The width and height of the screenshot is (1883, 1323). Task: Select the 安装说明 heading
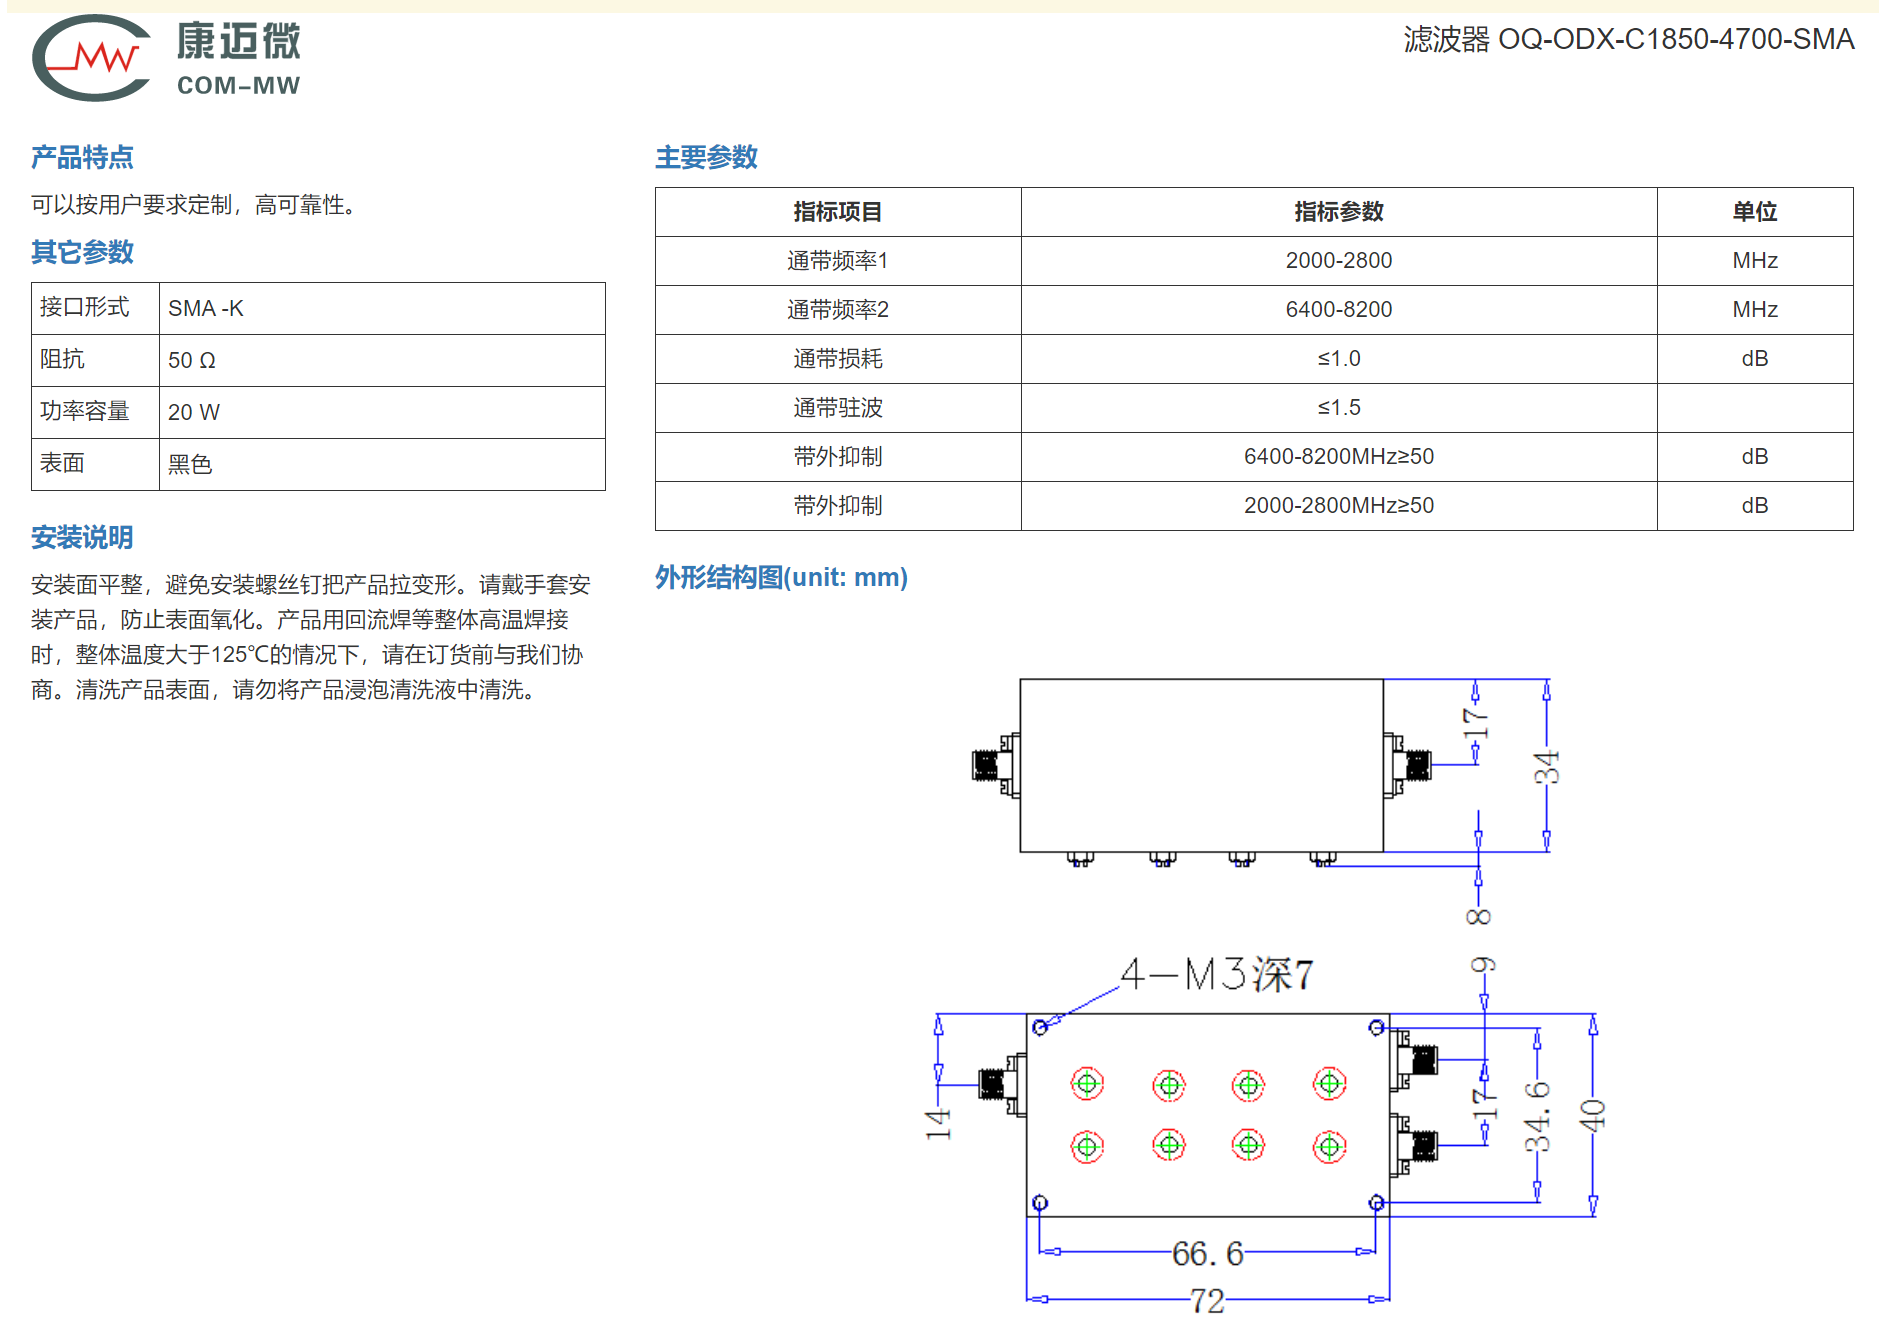coord(82,537)
